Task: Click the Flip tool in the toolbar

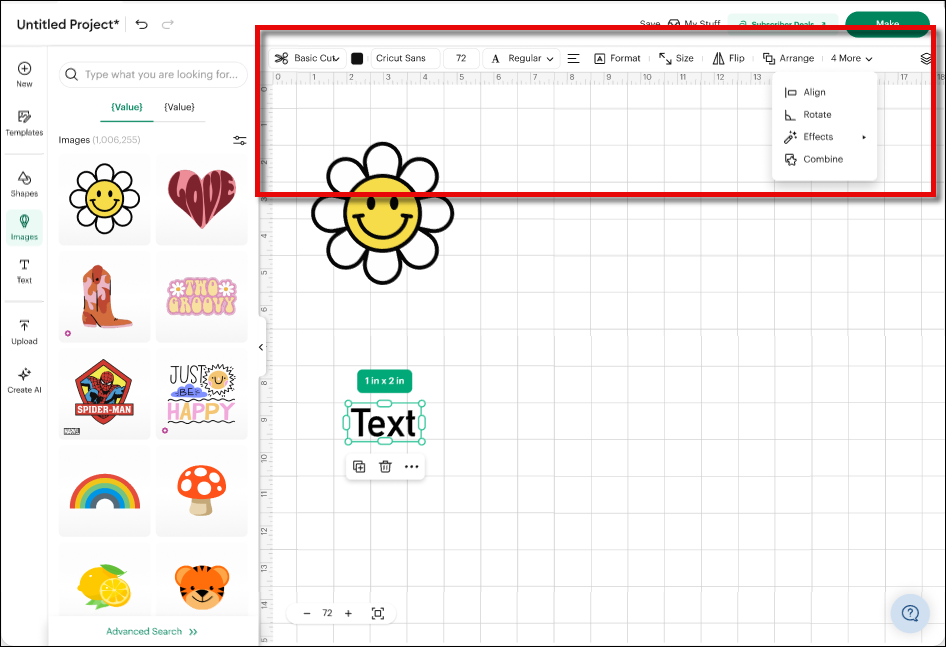Action: click(x=729, y=58)
